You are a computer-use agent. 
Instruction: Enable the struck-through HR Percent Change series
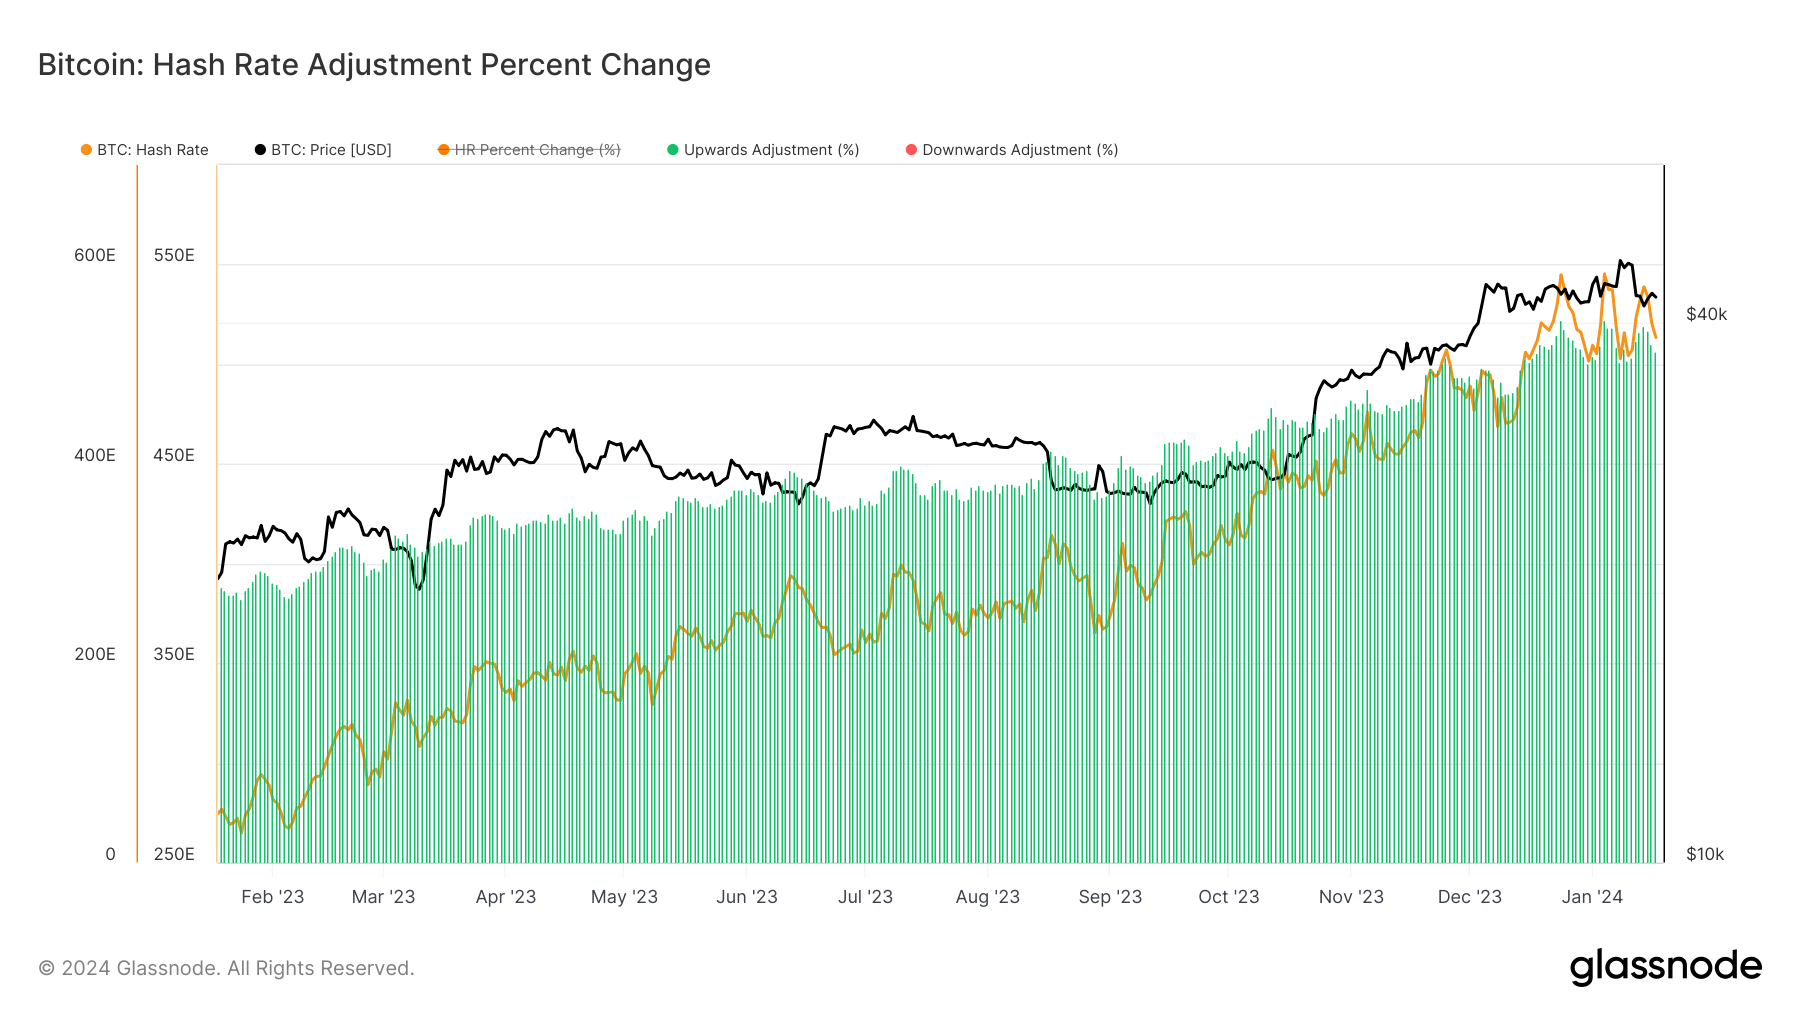click(537, 150)
